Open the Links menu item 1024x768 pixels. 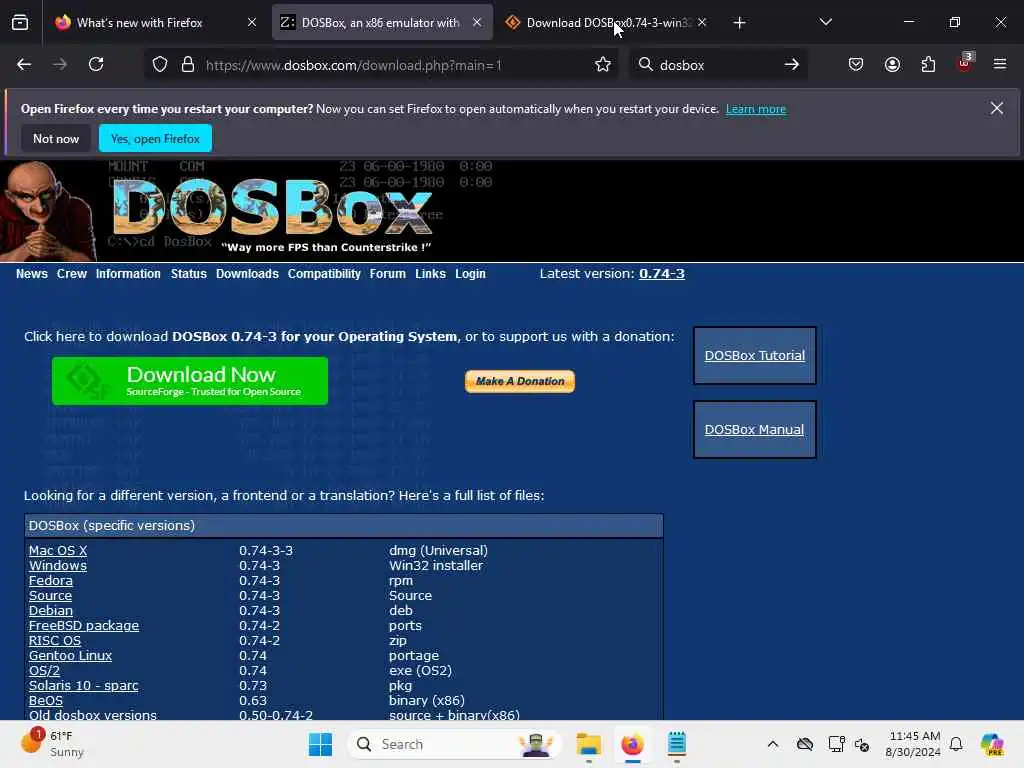(430, 274)
